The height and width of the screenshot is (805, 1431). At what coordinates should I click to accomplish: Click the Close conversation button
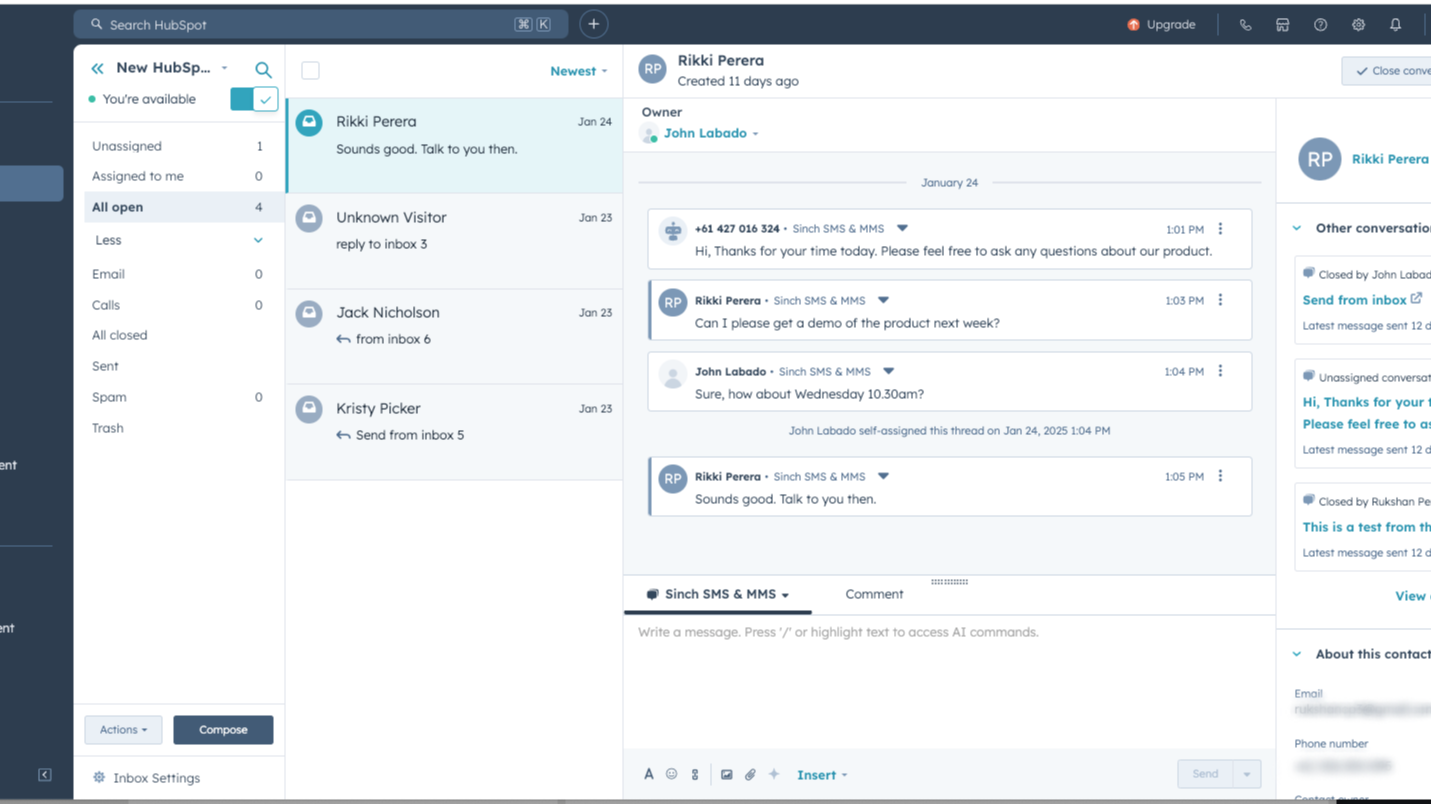1387,71
